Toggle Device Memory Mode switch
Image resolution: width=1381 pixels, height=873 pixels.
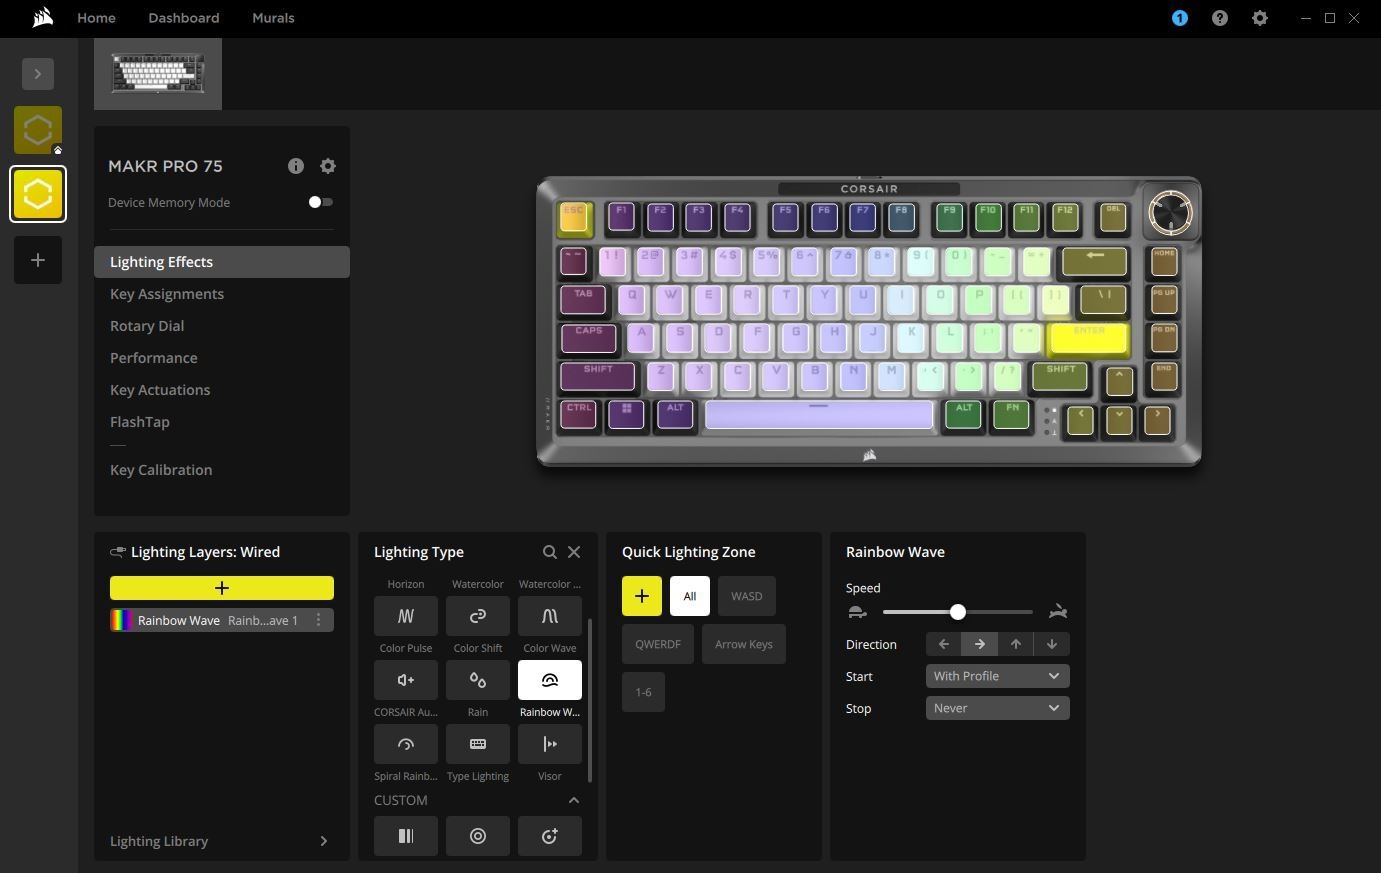(320, 202)
